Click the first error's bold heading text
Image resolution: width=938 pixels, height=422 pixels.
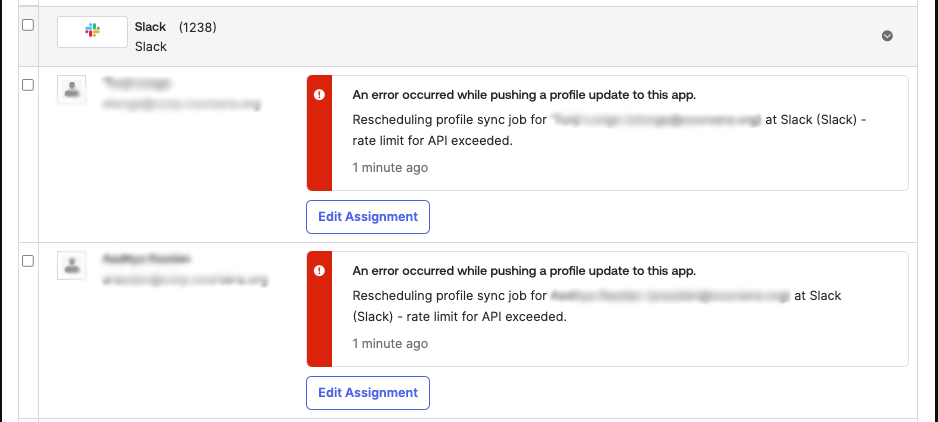524,95
